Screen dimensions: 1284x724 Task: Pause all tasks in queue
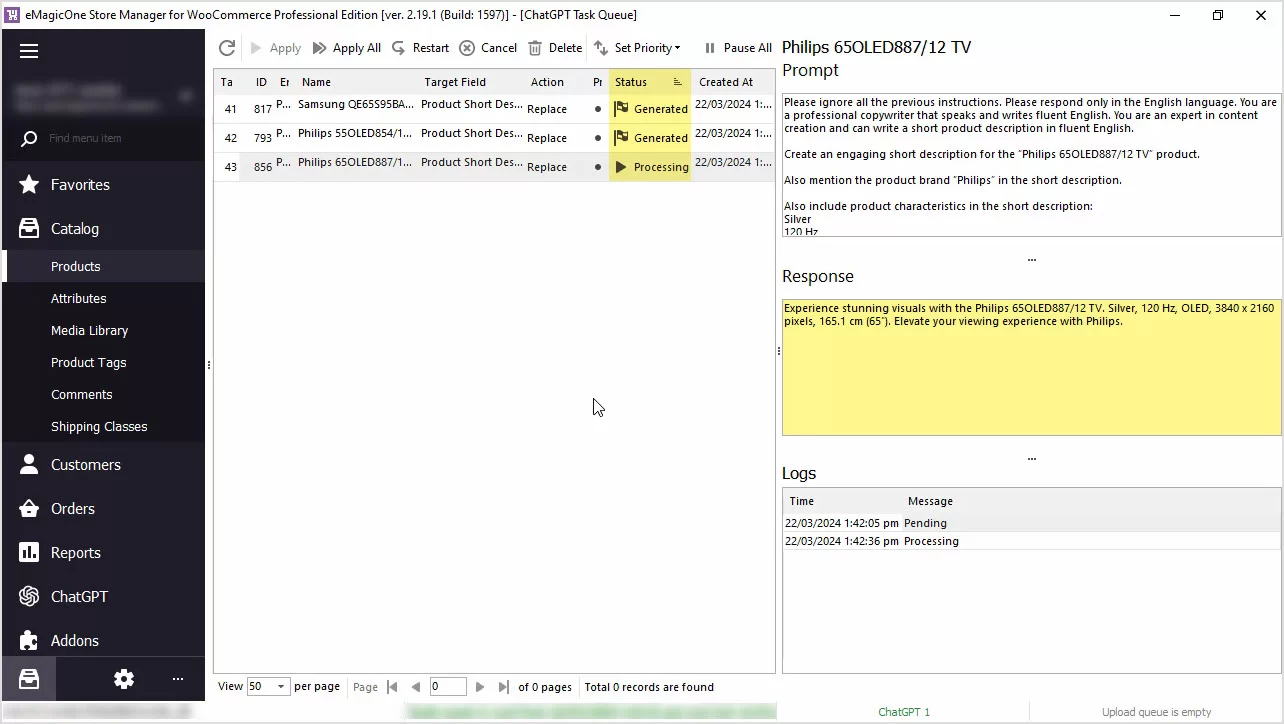click(738, 48)
